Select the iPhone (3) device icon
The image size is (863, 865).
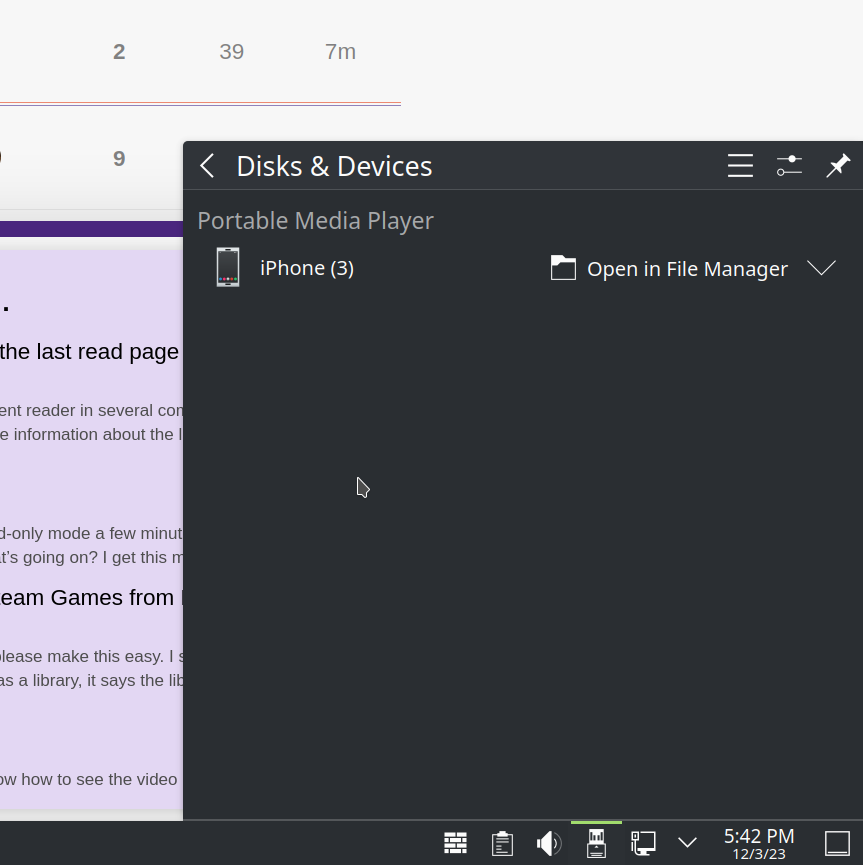pyautogui.click(x=228, y=268)
